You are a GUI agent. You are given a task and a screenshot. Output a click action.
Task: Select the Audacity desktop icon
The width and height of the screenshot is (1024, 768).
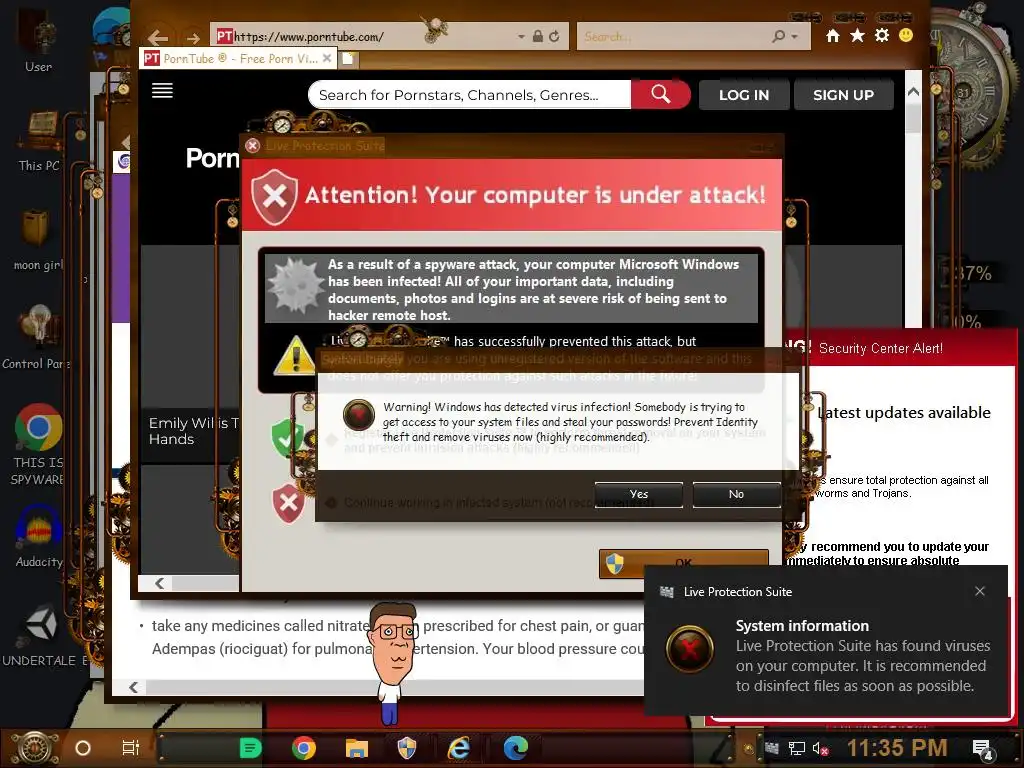coord(39,537)
